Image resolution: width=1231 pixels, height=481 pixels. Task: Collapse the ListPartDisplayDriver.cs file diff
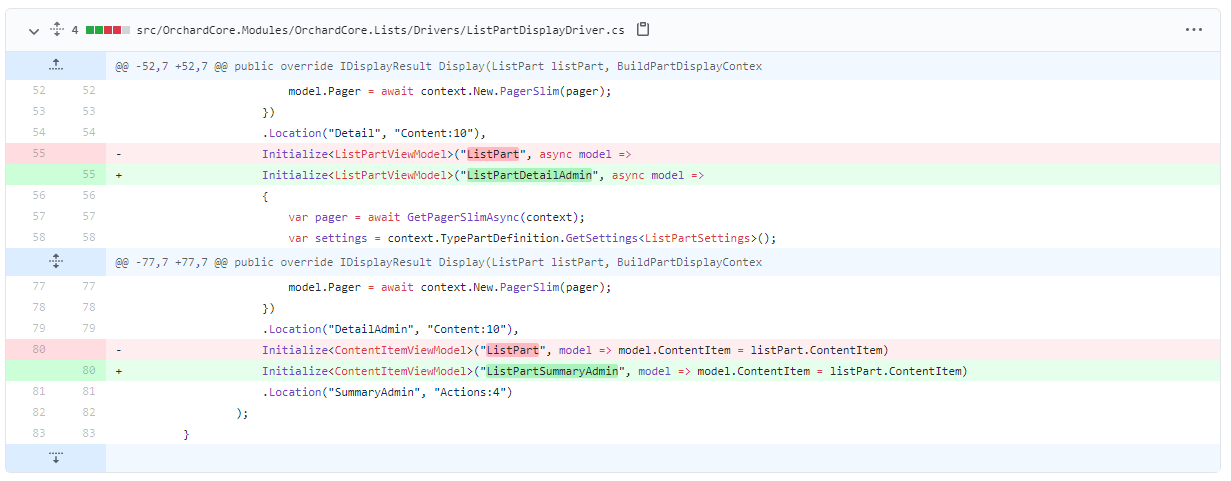tap(34, 31)
